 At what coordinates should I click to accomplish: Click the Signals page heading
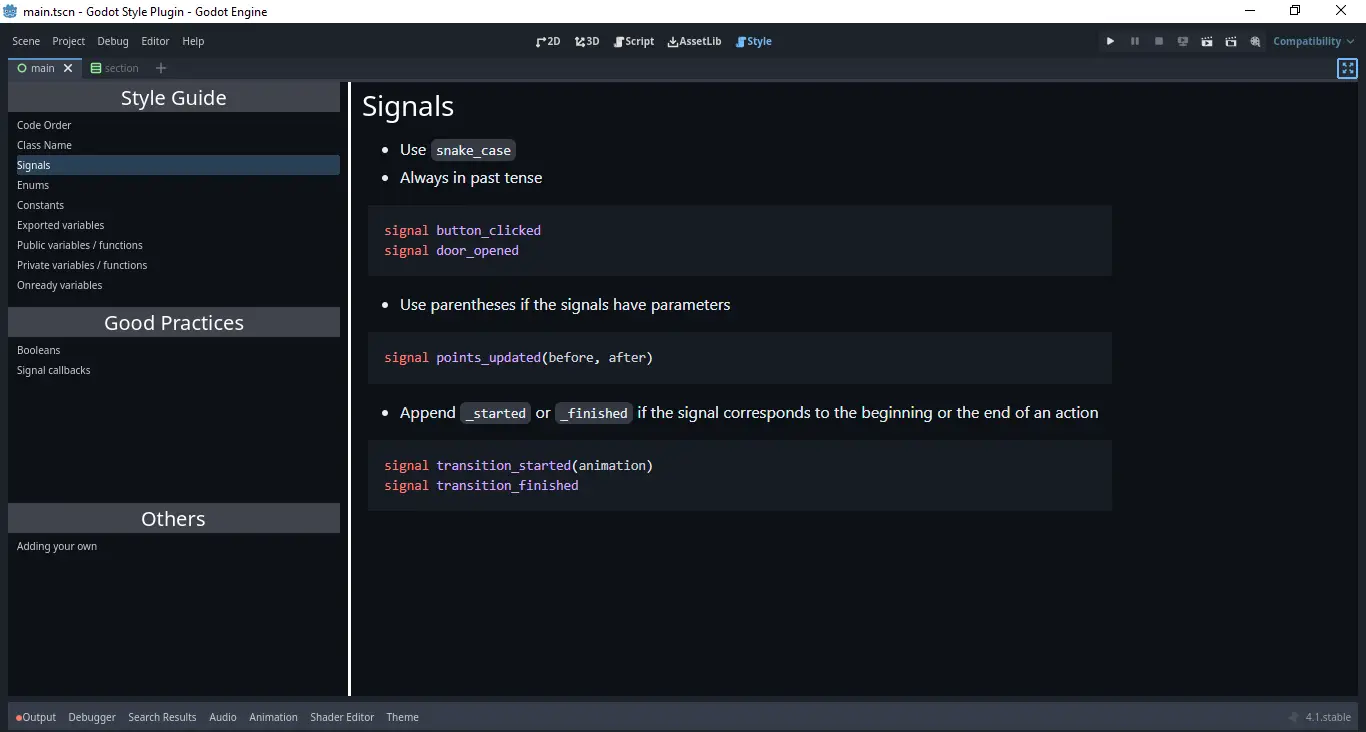point(408,106)
